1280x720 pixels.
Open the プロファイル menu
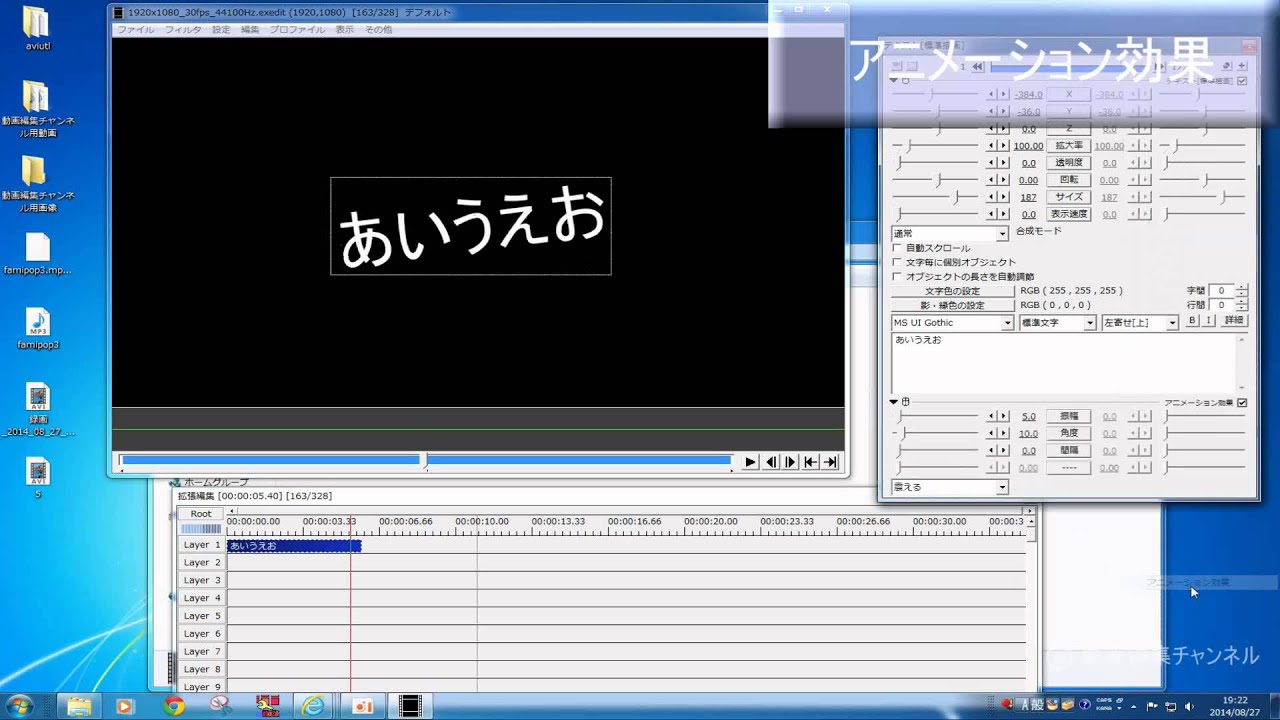point(297,30)
